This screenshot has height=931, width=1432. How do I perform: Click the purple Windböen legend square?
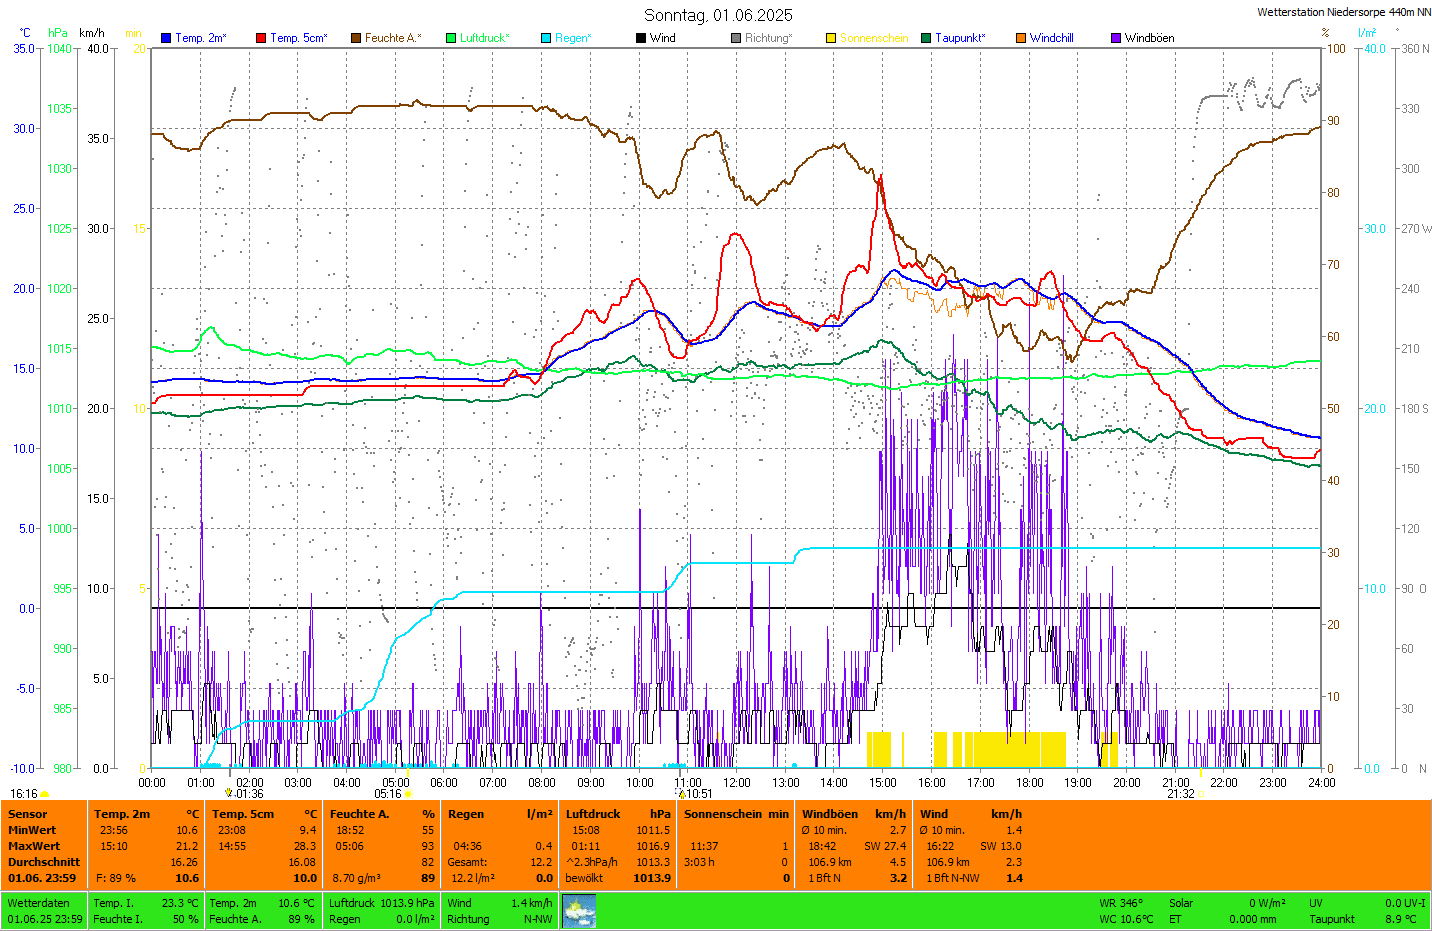(1116, 38)
